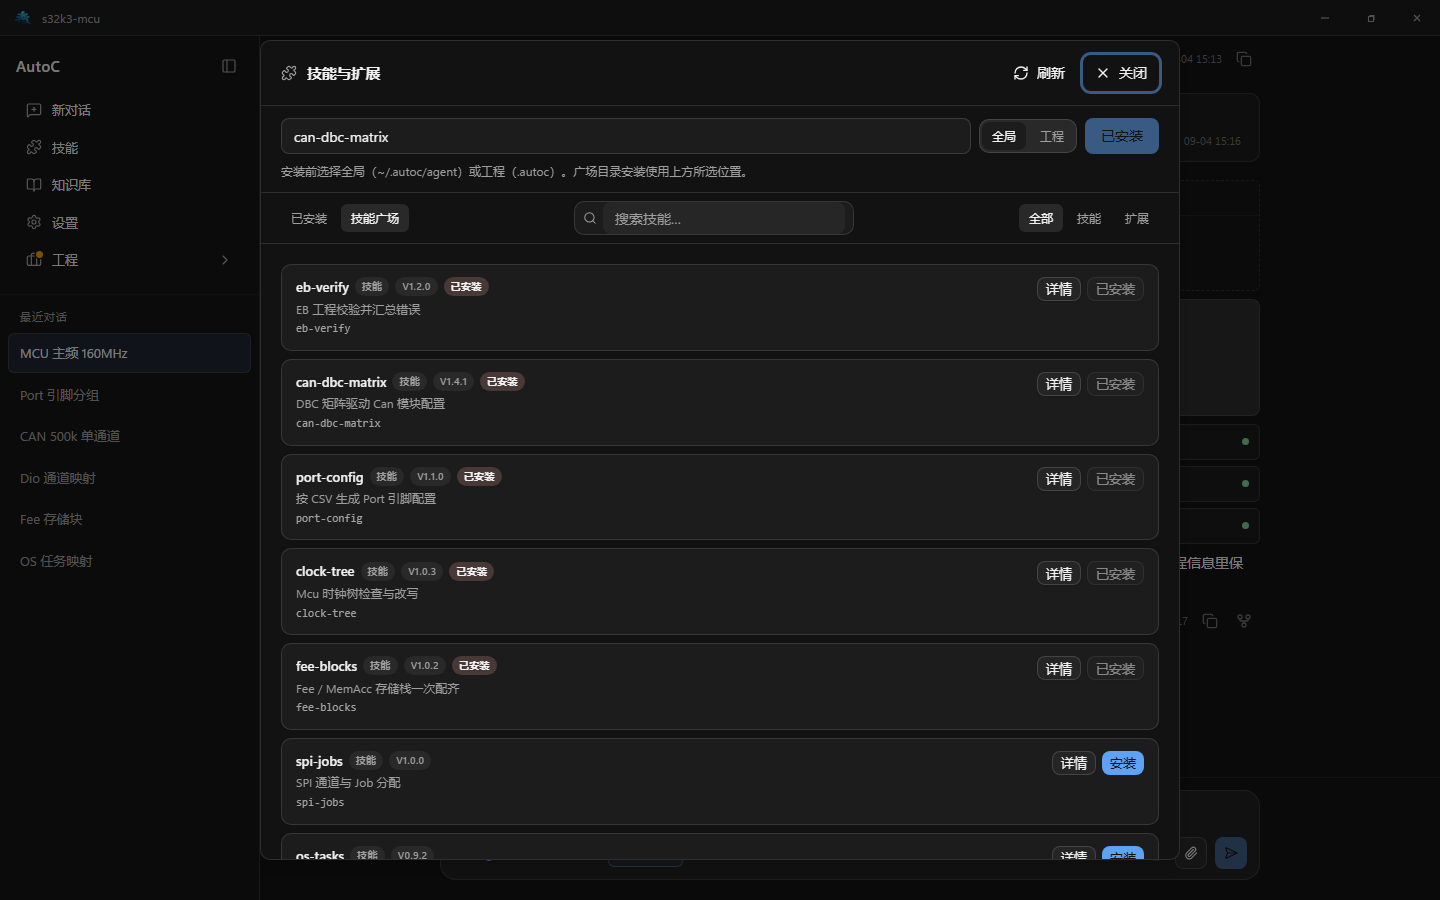Image resolution: width=1440 pixels, height=900 pixels.
Task: Open 新对话 in the sidebar
Action: coord(129,110)
